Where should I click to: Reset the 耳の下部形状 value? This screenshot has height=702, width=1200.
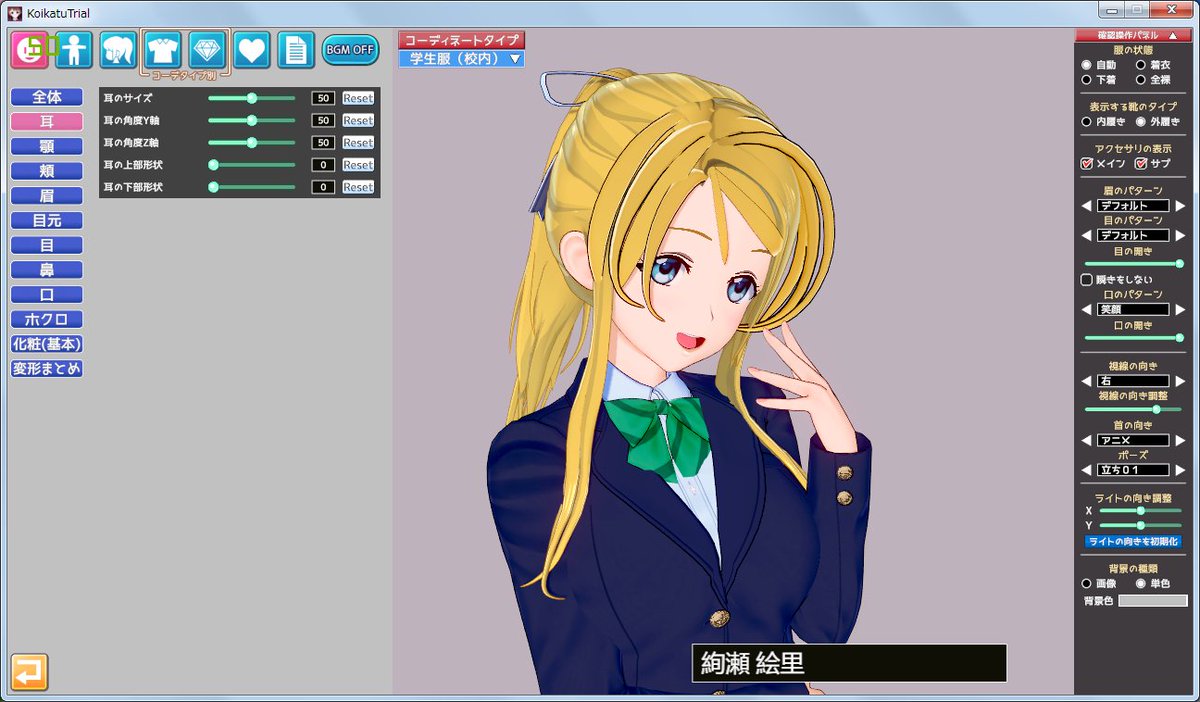click(358, 187)
